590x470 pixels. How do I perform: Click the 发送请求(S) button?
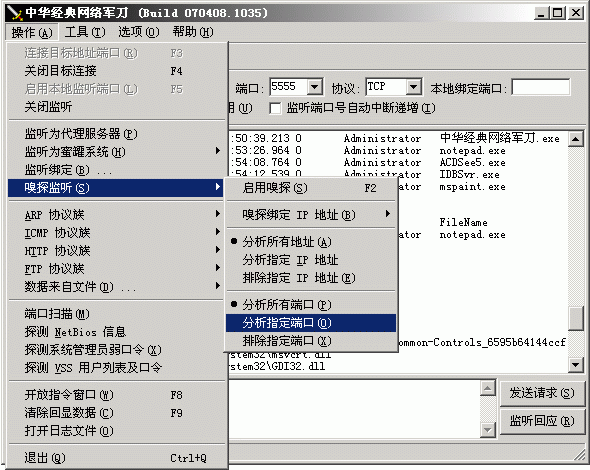point(542,393)
